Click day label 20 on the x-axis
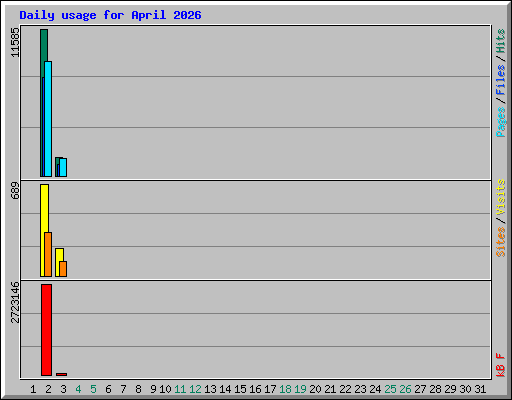 click(x=315, y=389)
